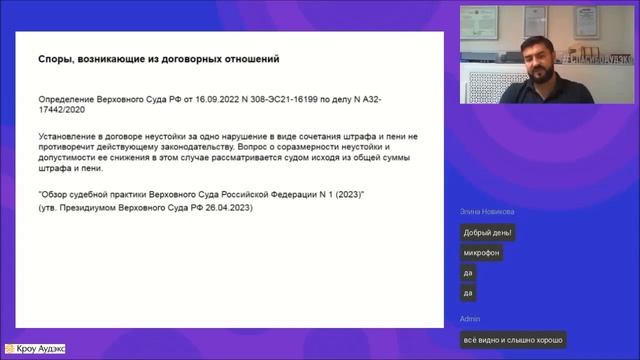
Task: Click the slide title 'Споры, возникающие из договорных отношений'
Action: 159,59
